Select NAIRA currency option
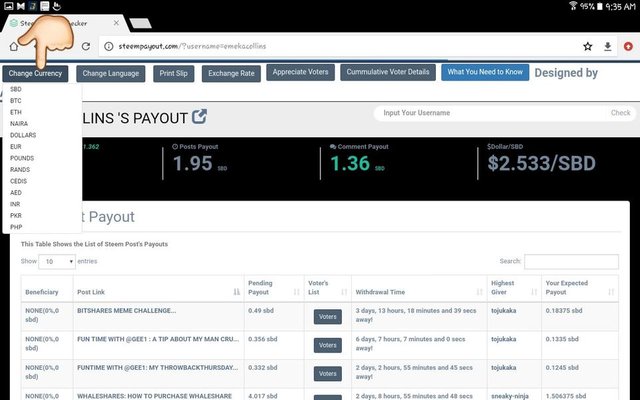Viewport: 640px width, 400px height. [19, 123]
